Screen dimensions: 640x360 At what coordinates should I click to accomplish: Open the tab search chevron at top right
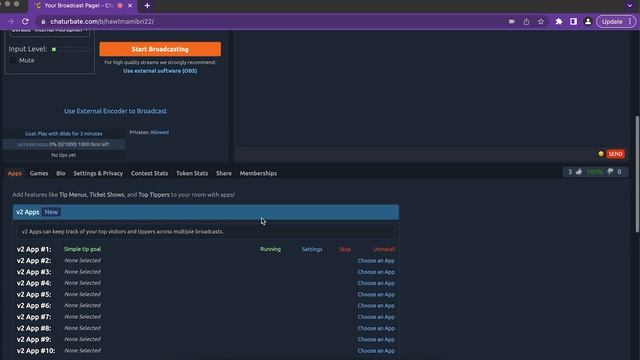[630, 6]
